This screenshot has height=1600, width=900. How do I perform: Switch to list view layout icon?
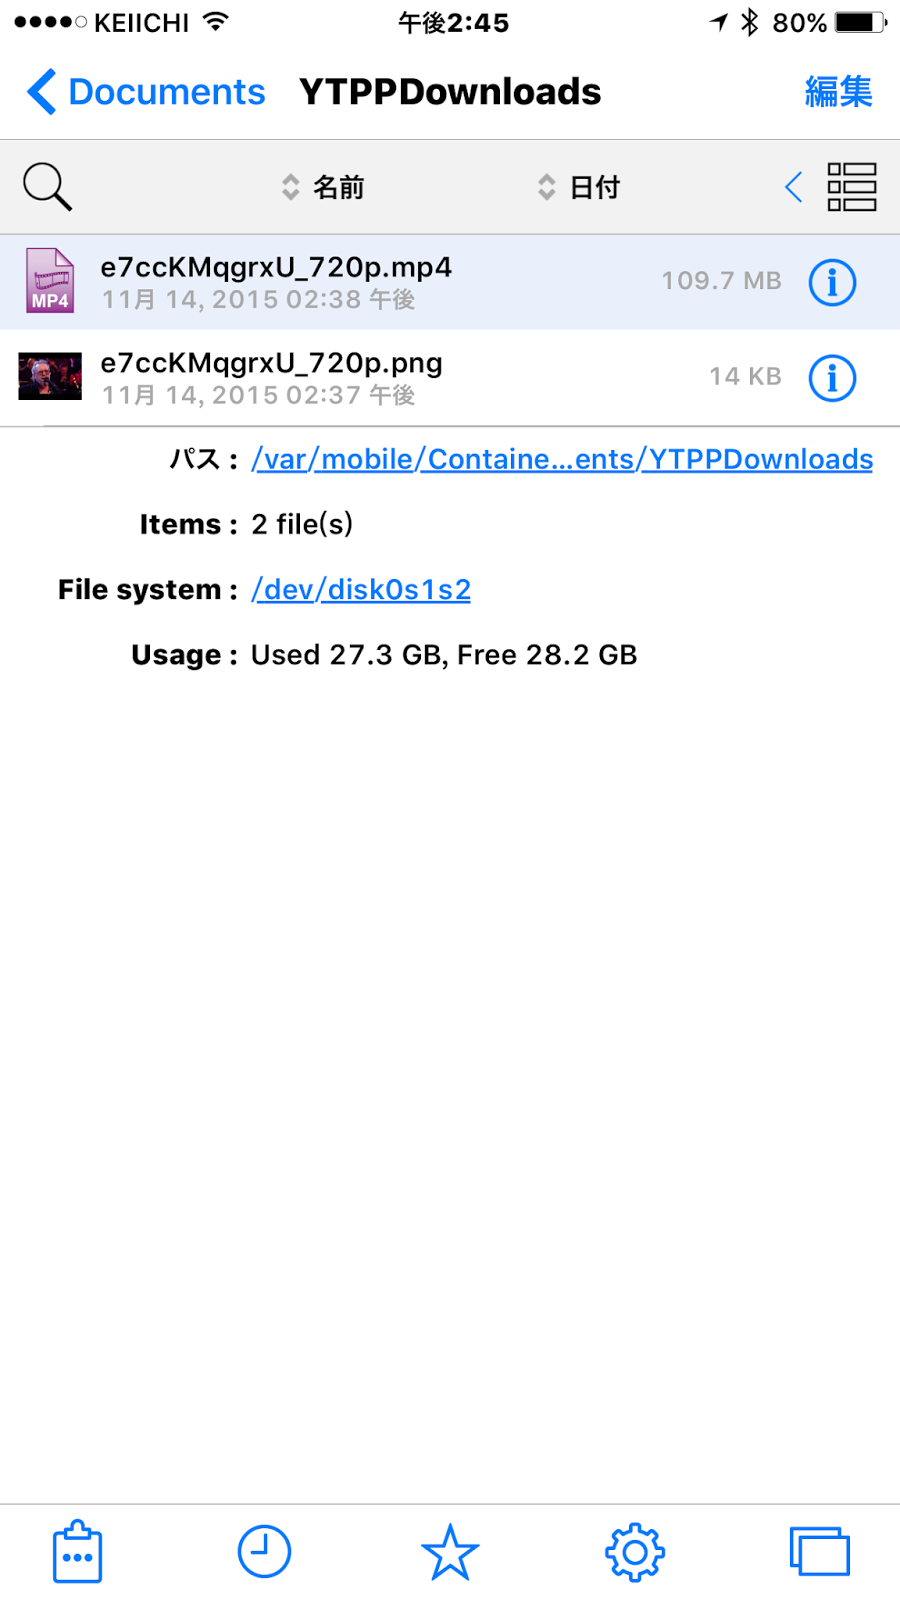point(851,187)
